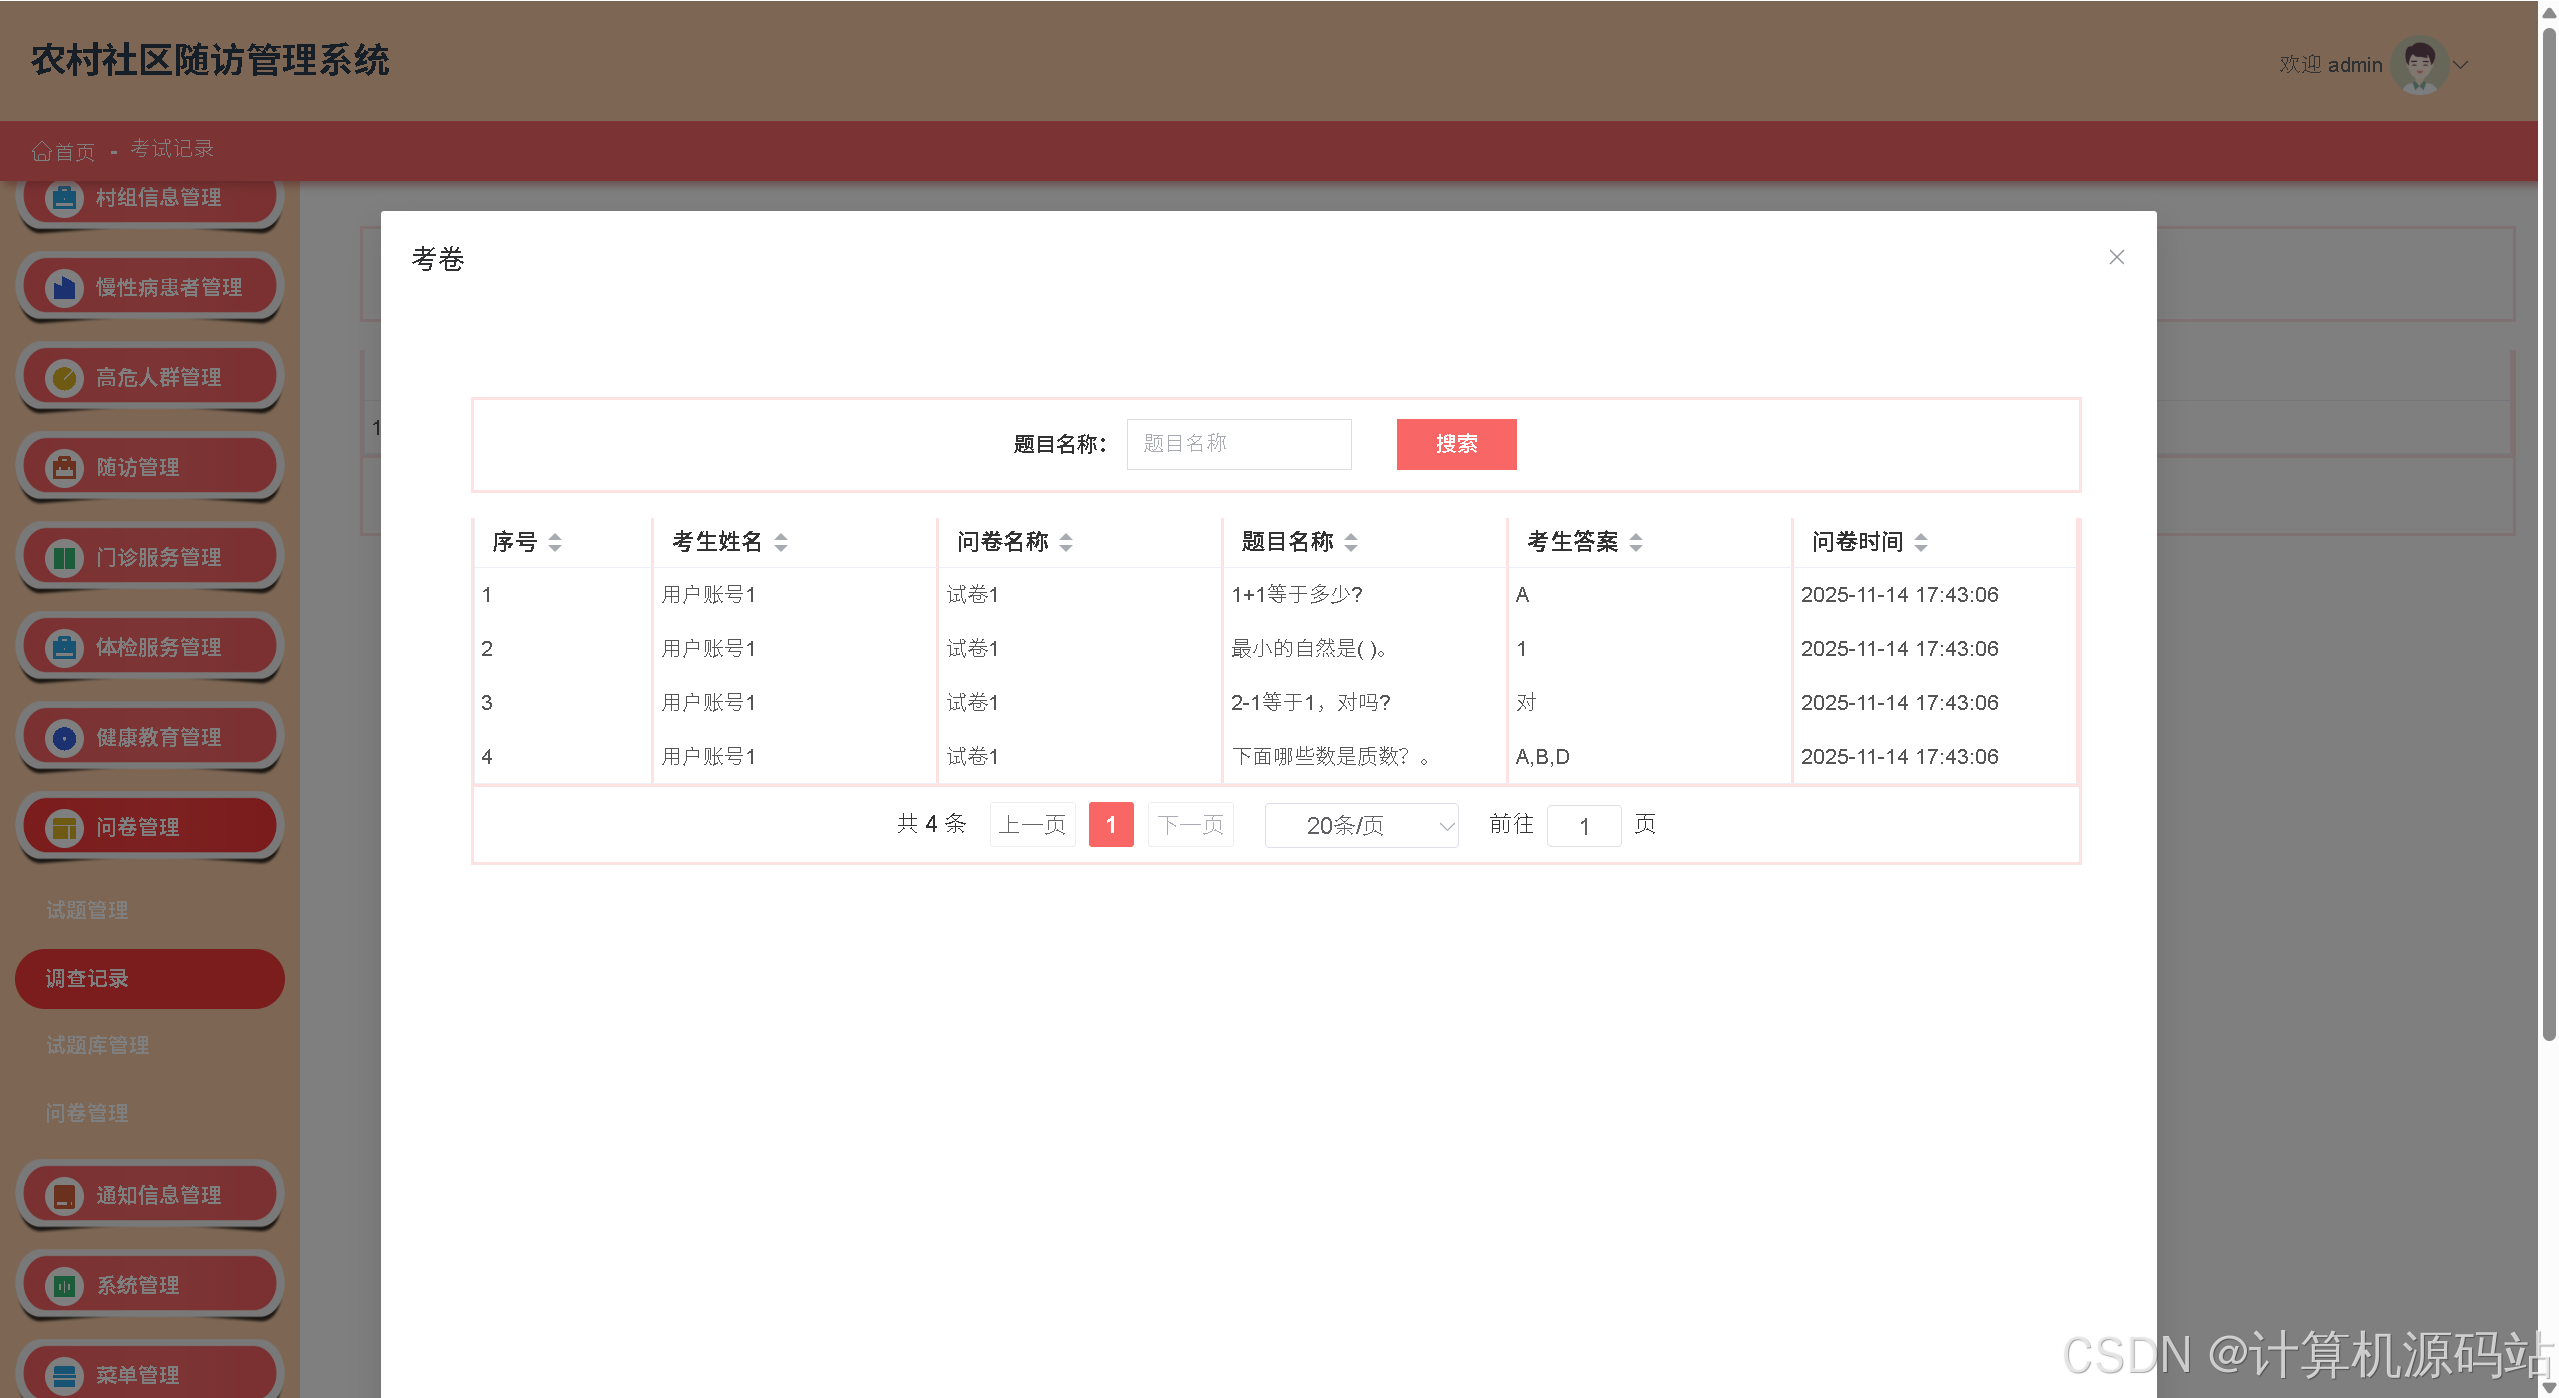The height and width of the screenshot is (1398, 2559).
Task: Select page 1 in pagination
Action: pyautogui.click(x=1111, y=825)
